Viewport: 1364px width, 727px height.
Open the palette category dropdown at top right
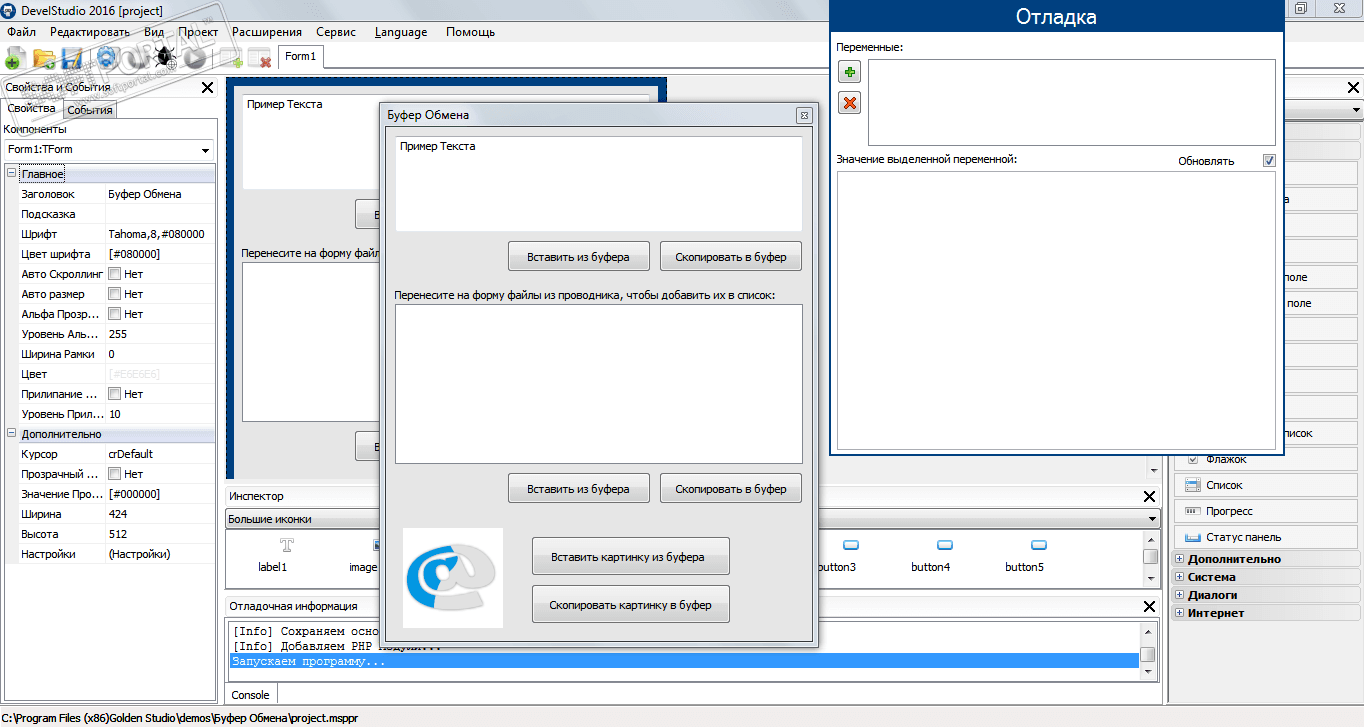[x=1356, y=109]
